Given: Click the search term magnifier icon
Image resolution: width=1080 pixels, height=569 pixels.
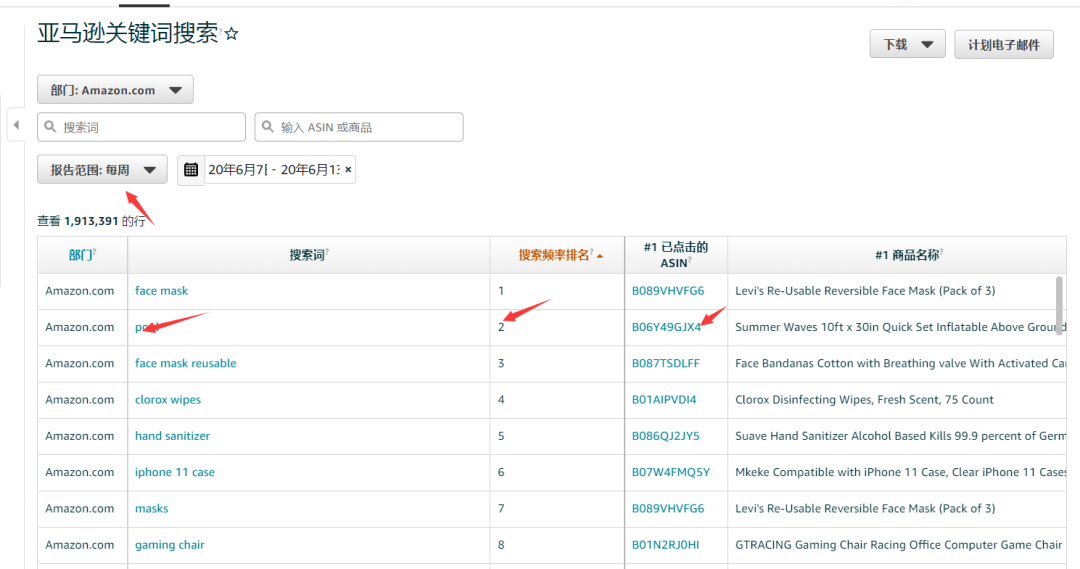Looking at the screenshot, I should pyautogui.click(x=50, y=127).
